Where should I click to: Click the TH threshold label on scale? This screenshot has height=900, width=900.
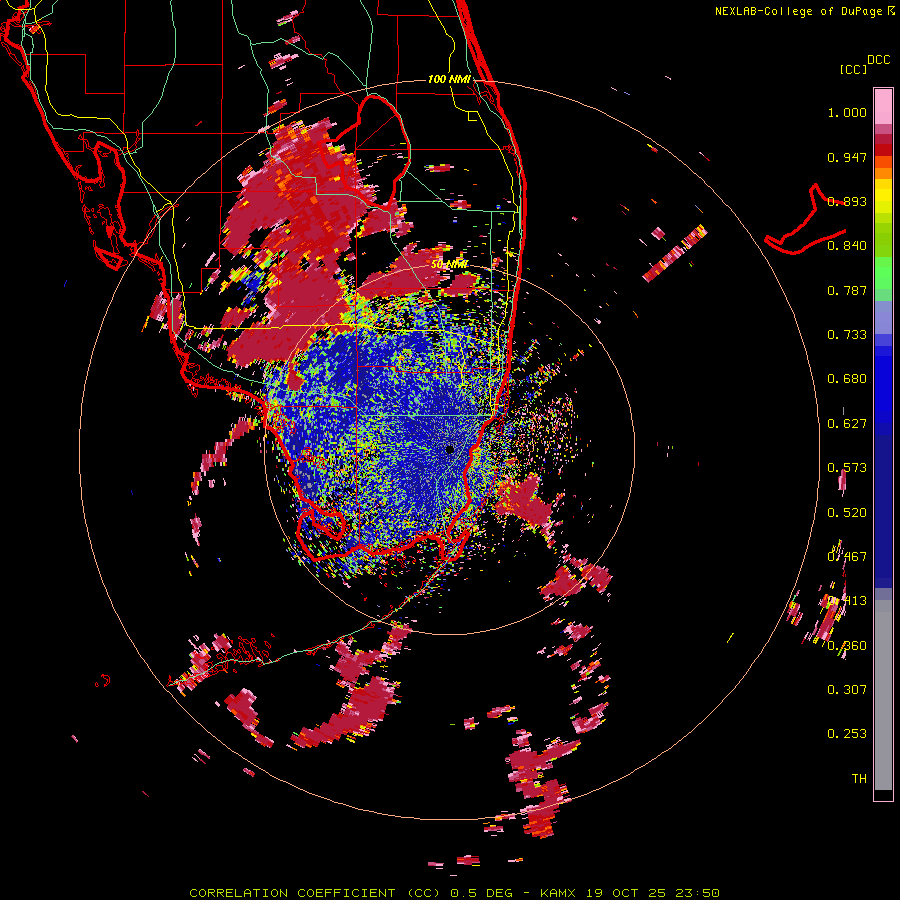859,779
